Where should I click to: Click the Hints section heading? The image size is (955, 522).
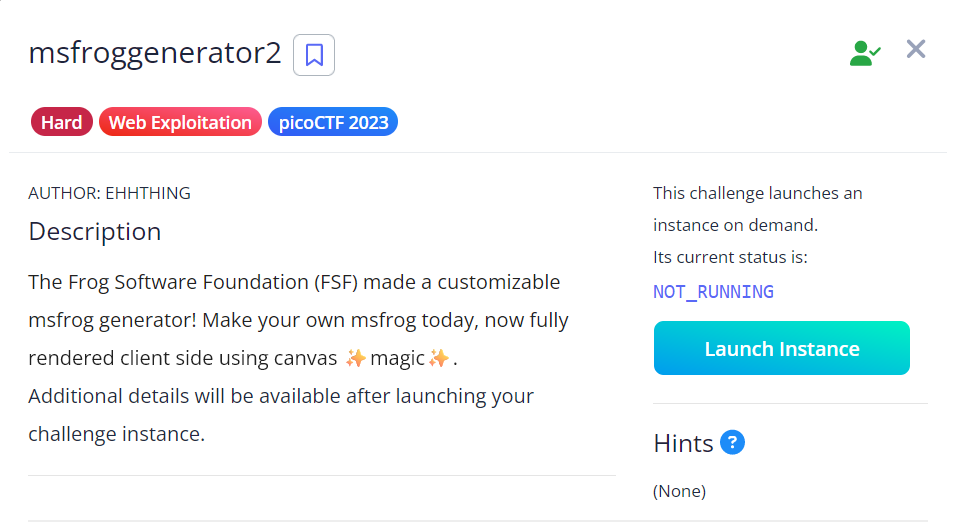[683, 443]
